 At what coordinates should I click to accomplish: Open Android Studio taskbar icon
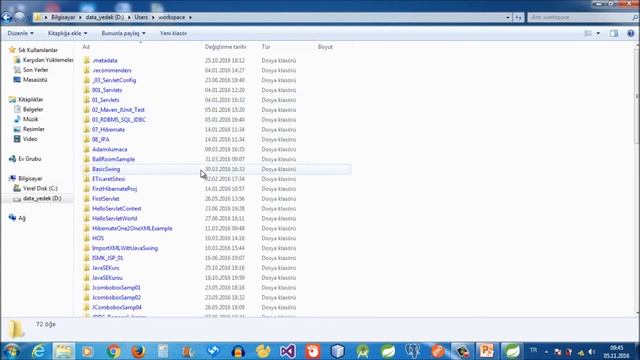pyautogui.click(x=362, y=351)
